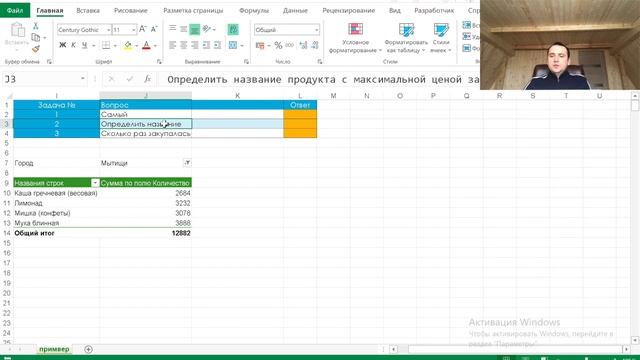Click the Copy icon in clipboard group
640x360 pixels.
pyautogui.click(x=36, y=38)
